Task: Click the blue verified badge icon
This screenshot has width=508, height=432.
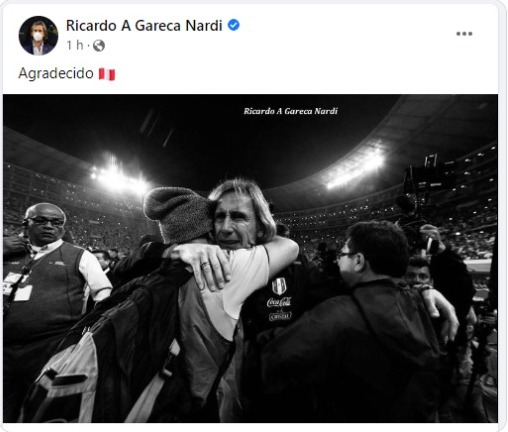Action: pos(234,25)
